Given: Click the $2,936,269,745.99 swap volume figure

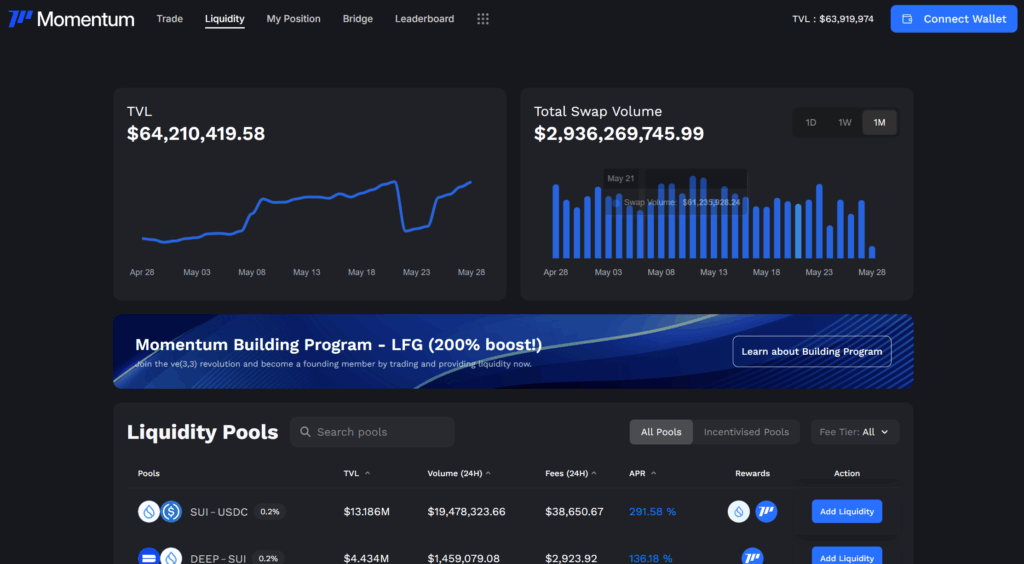Looking at the screenshot, I should click(619, 134).
